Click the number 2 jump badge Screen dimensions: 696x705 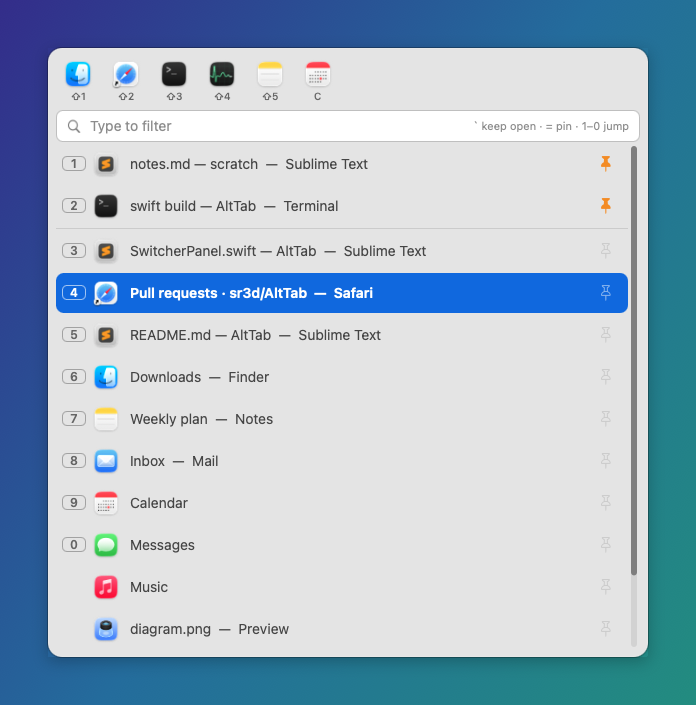tap(74, 205)
